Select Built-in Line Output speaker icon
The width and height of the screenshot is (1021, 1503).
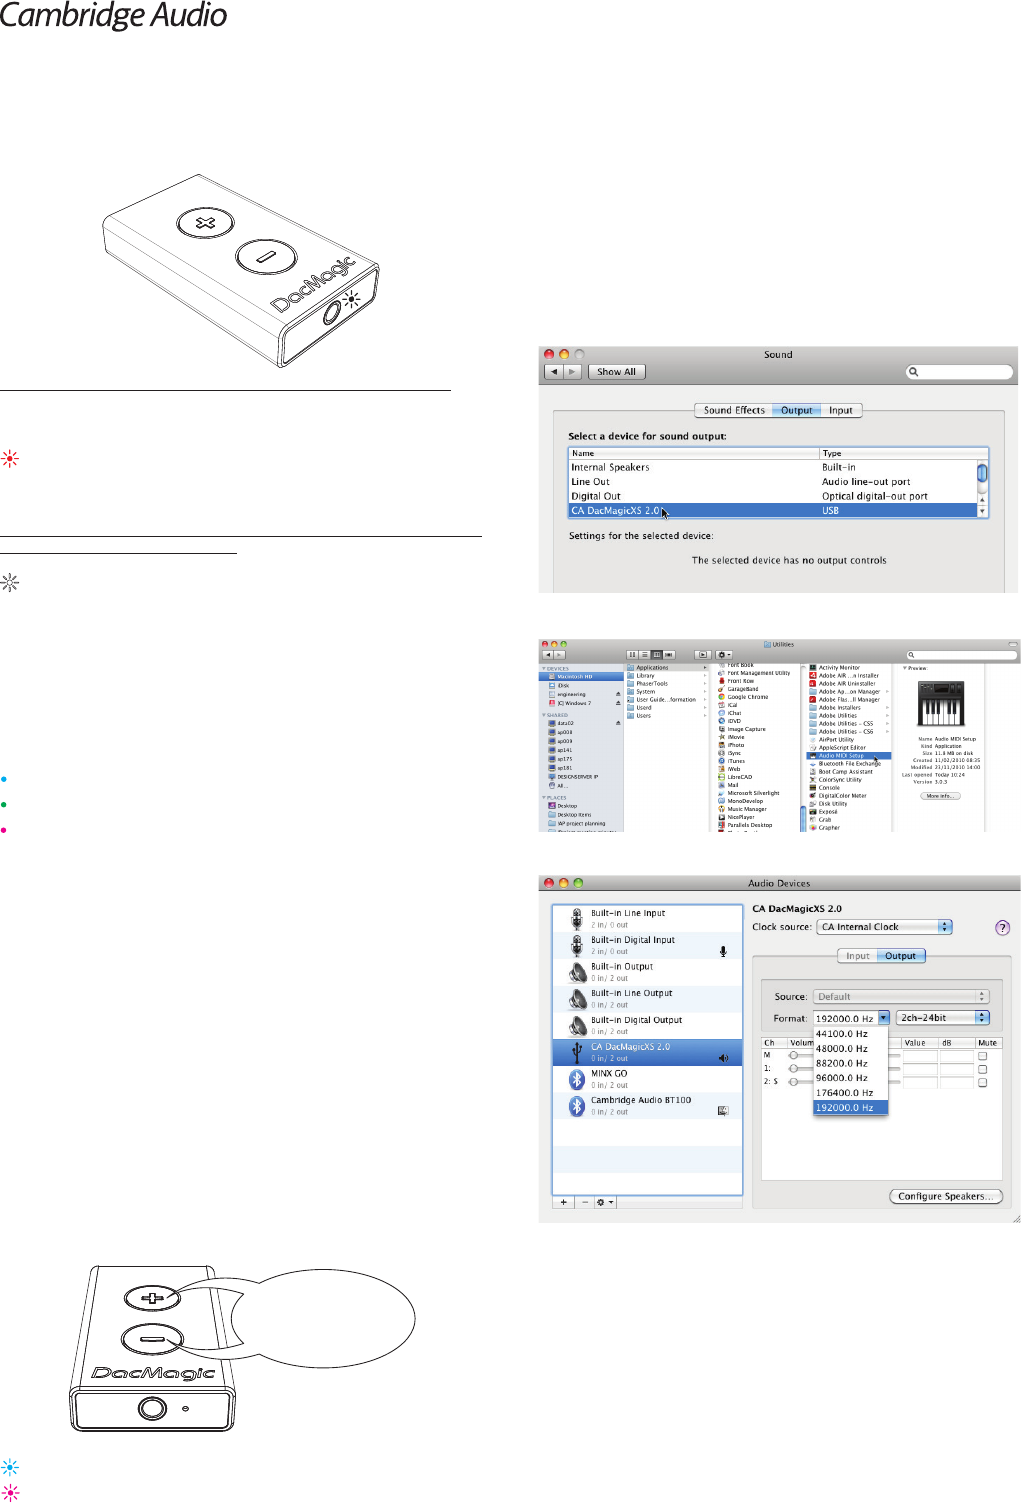577,998
